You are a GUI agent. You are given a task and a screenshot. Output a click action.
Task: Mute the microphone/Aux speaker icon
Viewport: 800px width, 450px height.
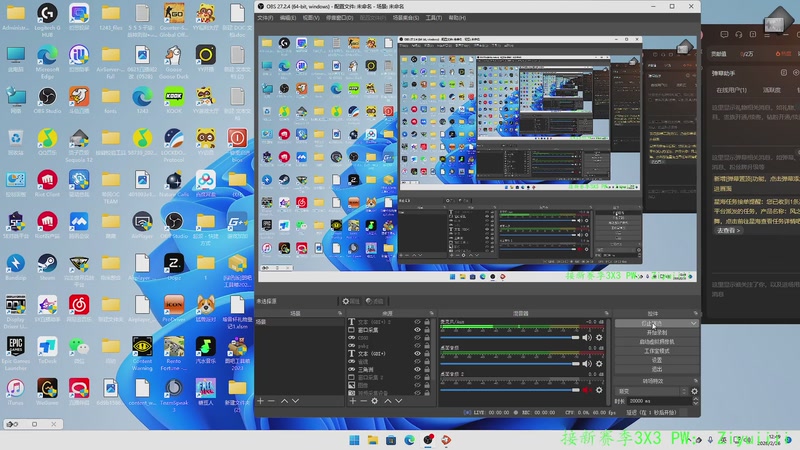587,338
